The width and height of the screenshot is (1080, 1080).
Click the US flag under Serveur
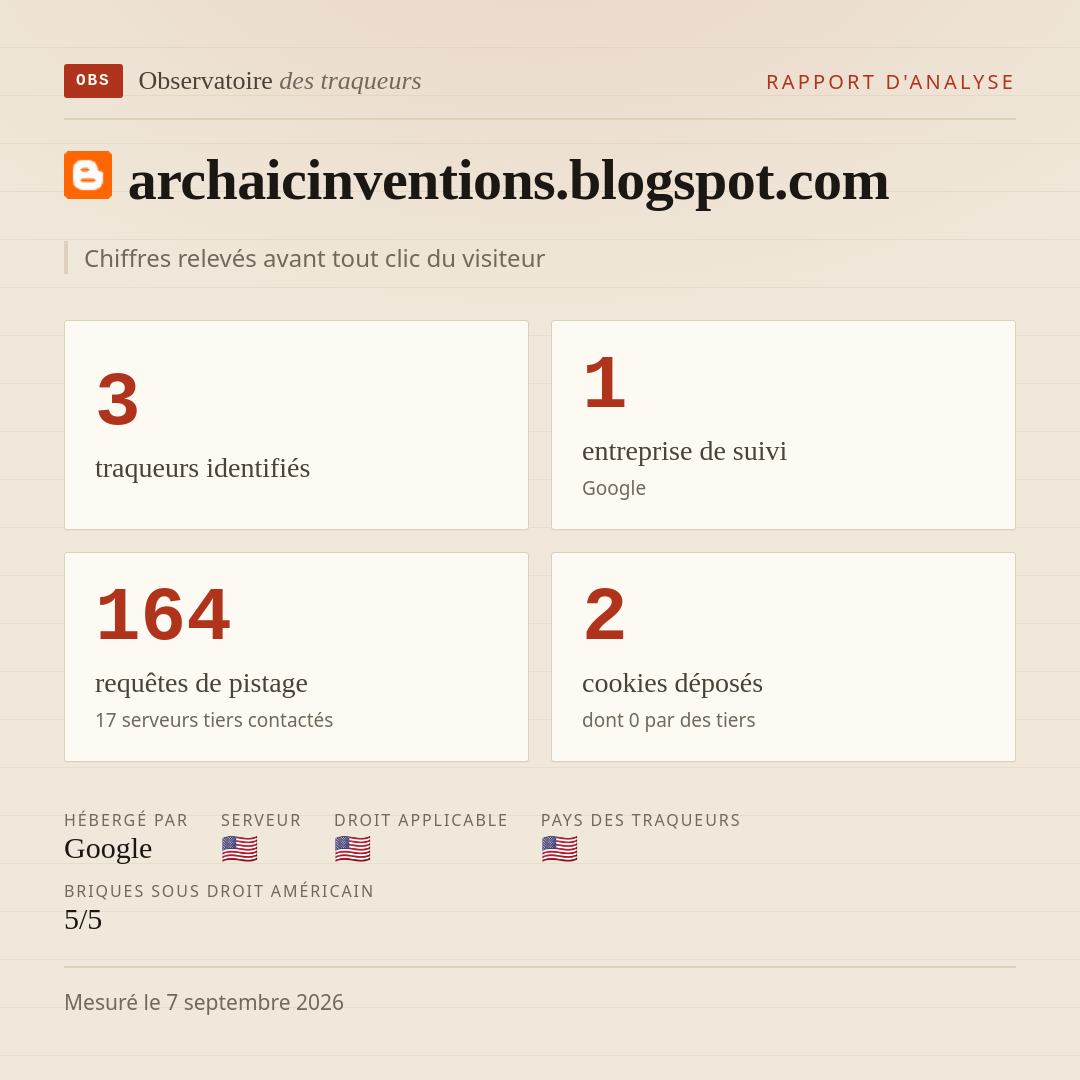[x=240, y=849]
